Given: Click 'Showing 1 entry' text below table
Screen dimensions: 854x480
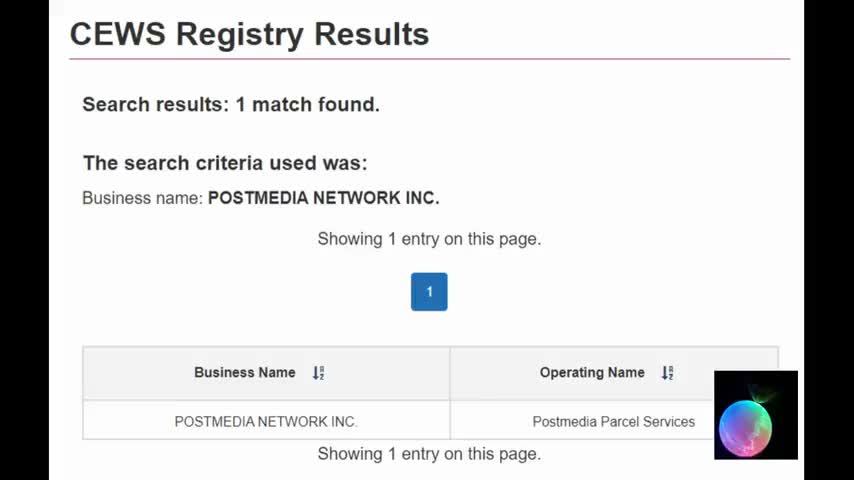Looking at the screenshot, I should [x=429, y=454].
